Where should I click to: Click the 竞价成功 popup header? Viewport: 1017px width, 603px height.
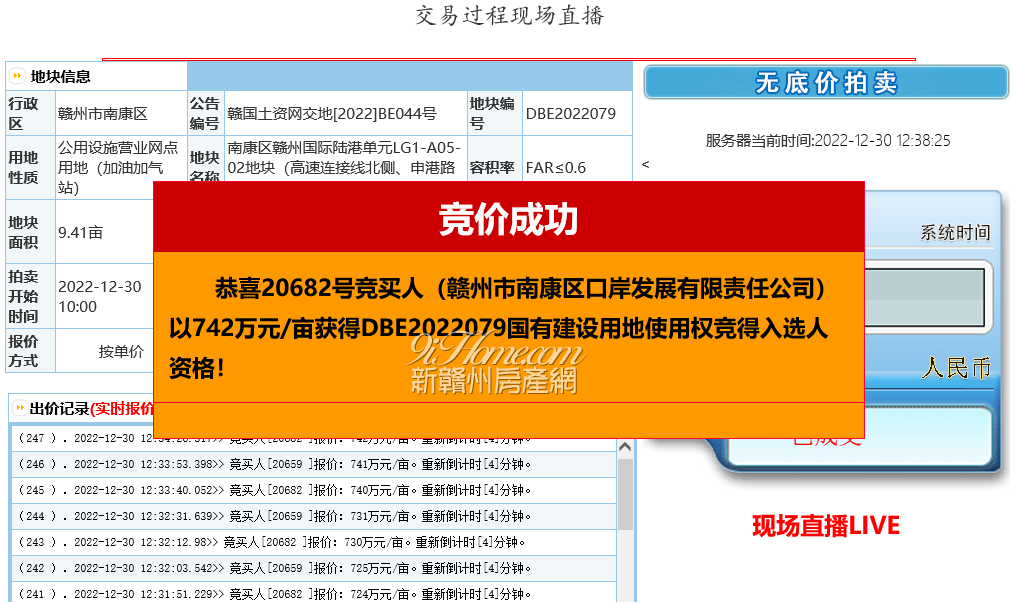pos(509,218)
